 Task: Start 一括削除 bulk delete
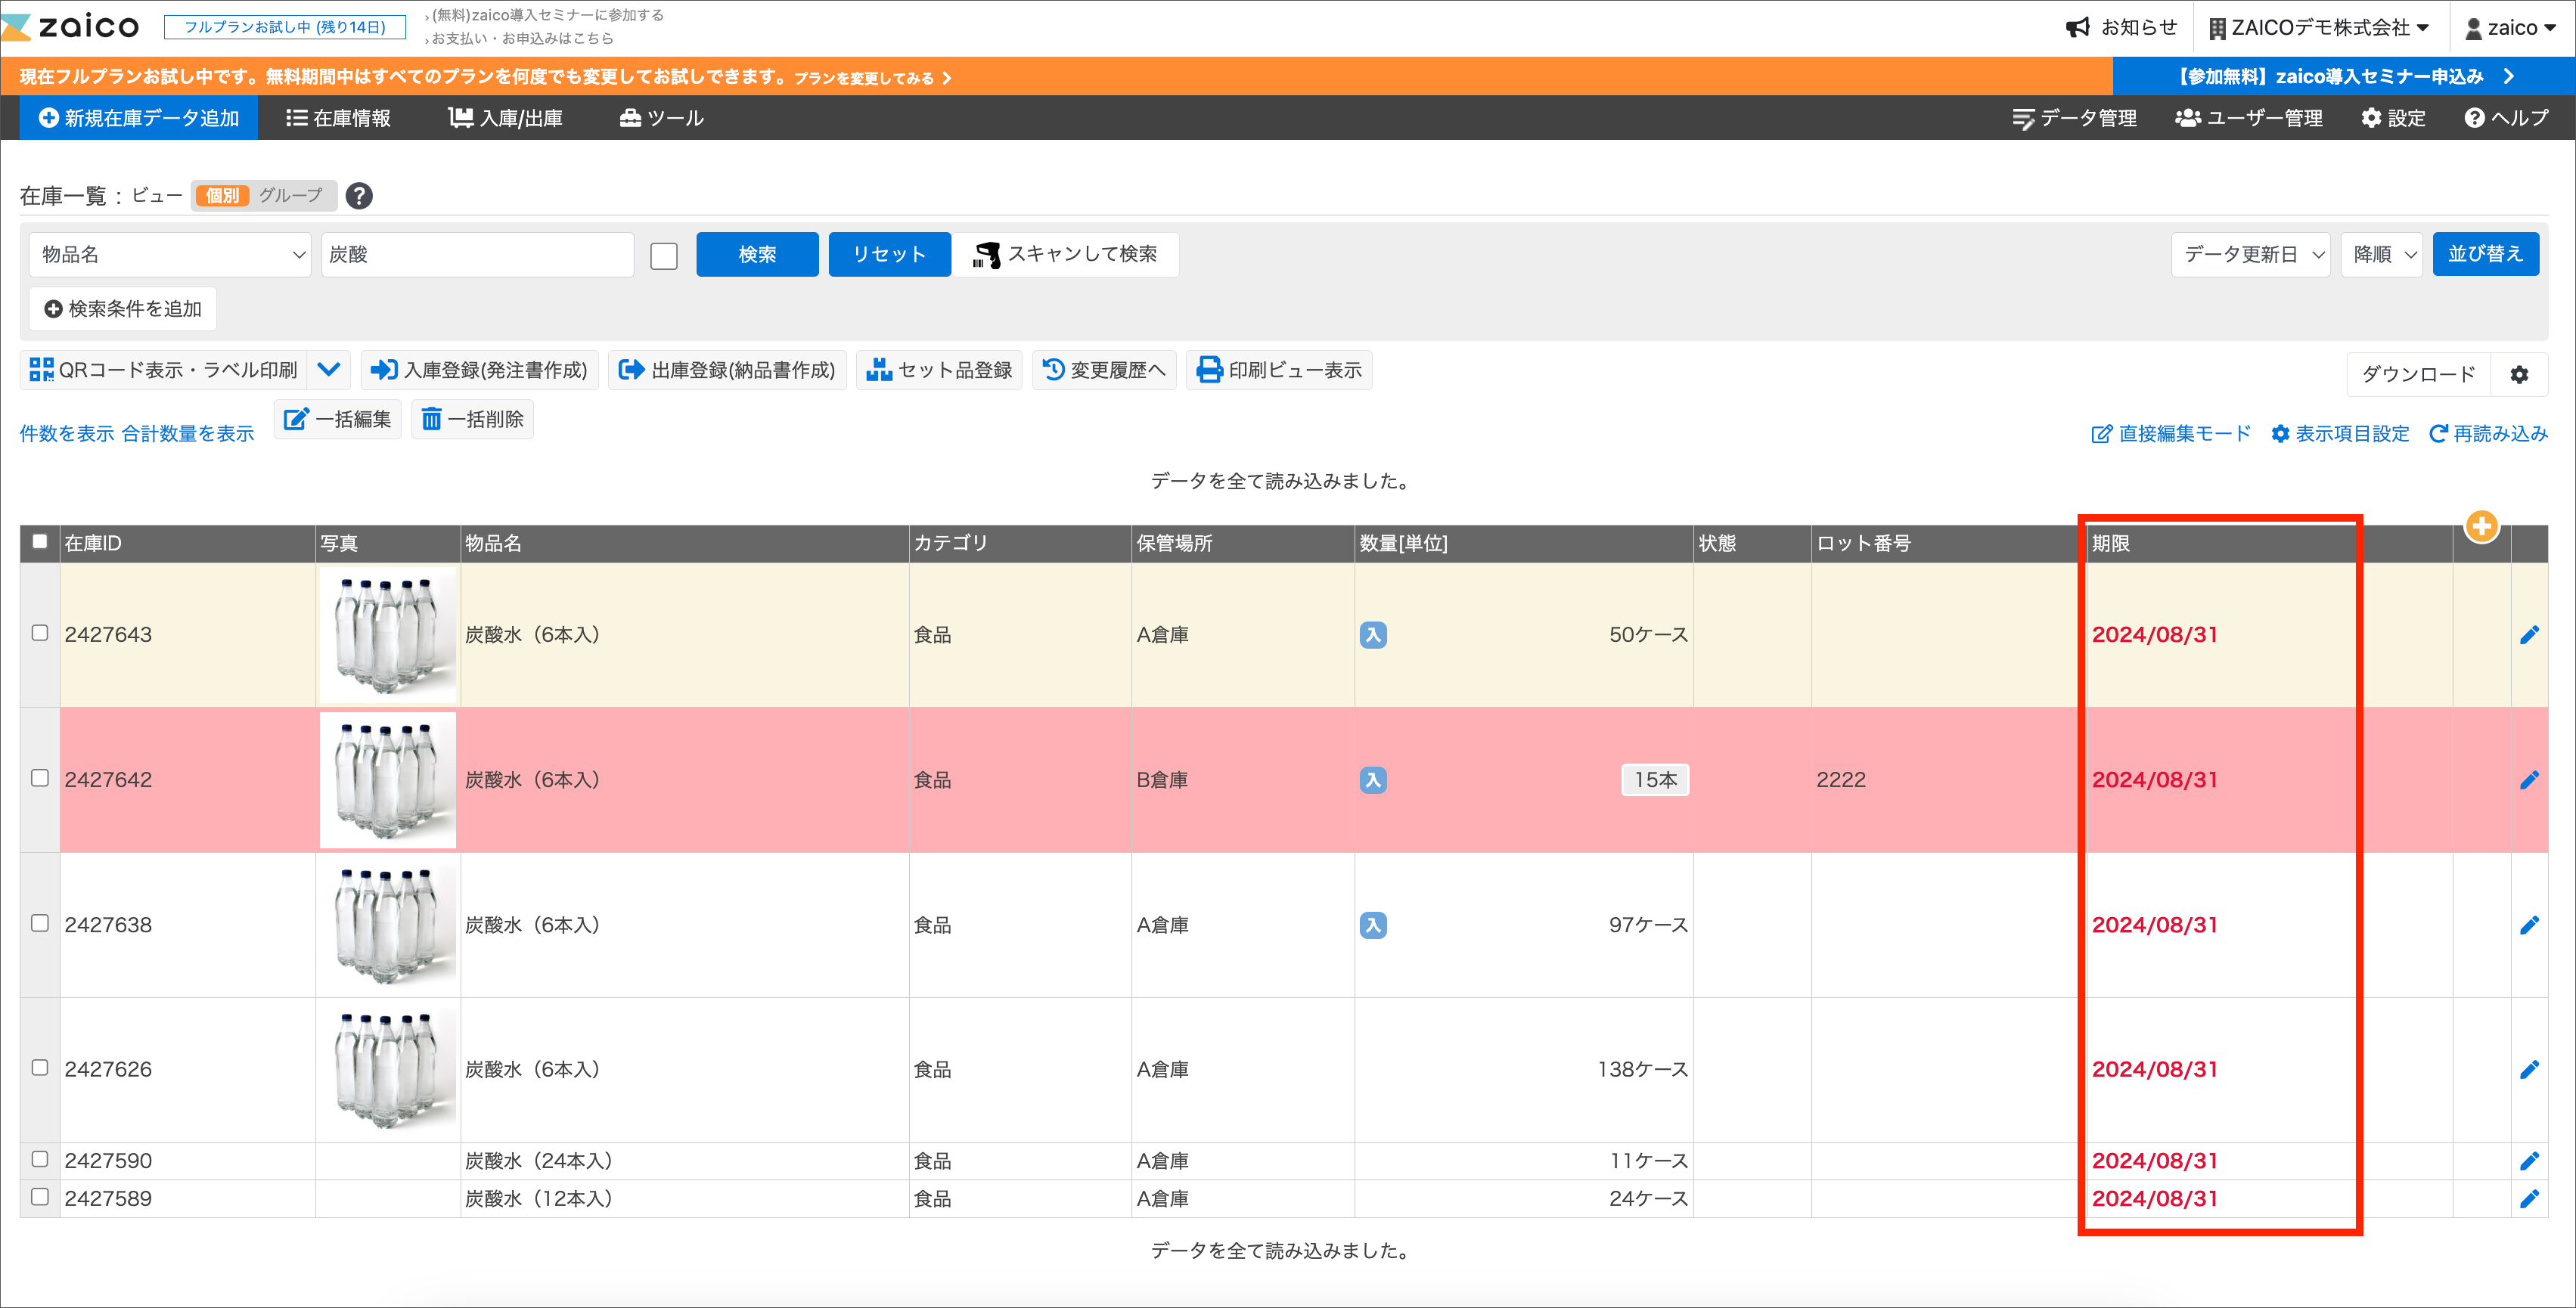(x=472, y=419)
